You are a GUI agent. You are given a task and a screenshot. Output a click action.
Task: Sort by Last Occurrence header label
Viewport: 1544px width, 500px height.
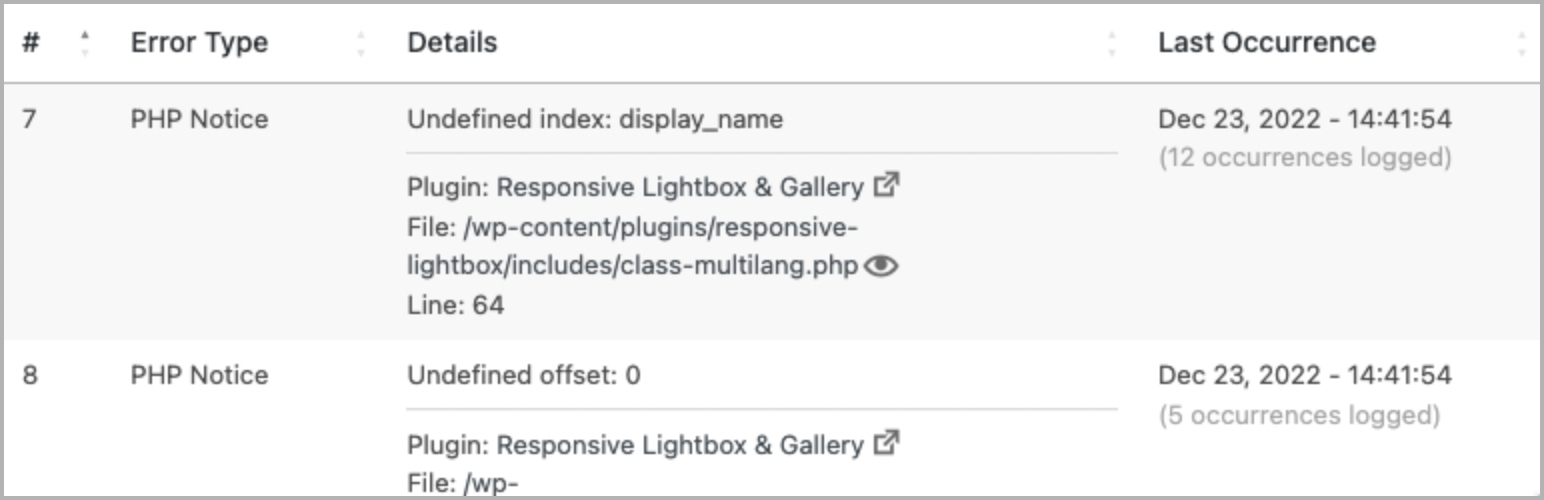[1267, 43]
